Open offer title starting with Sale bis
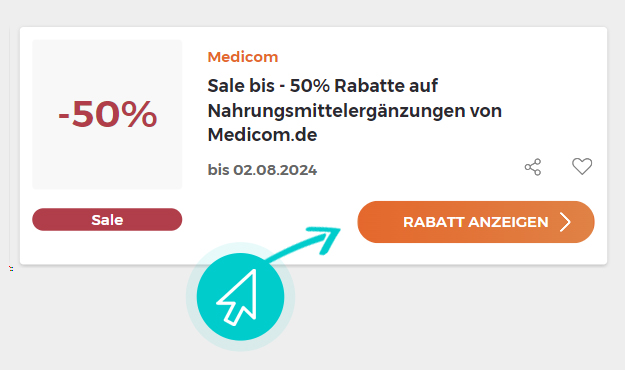The height and width of the screenshot is (370, 625). coord(355,110)
